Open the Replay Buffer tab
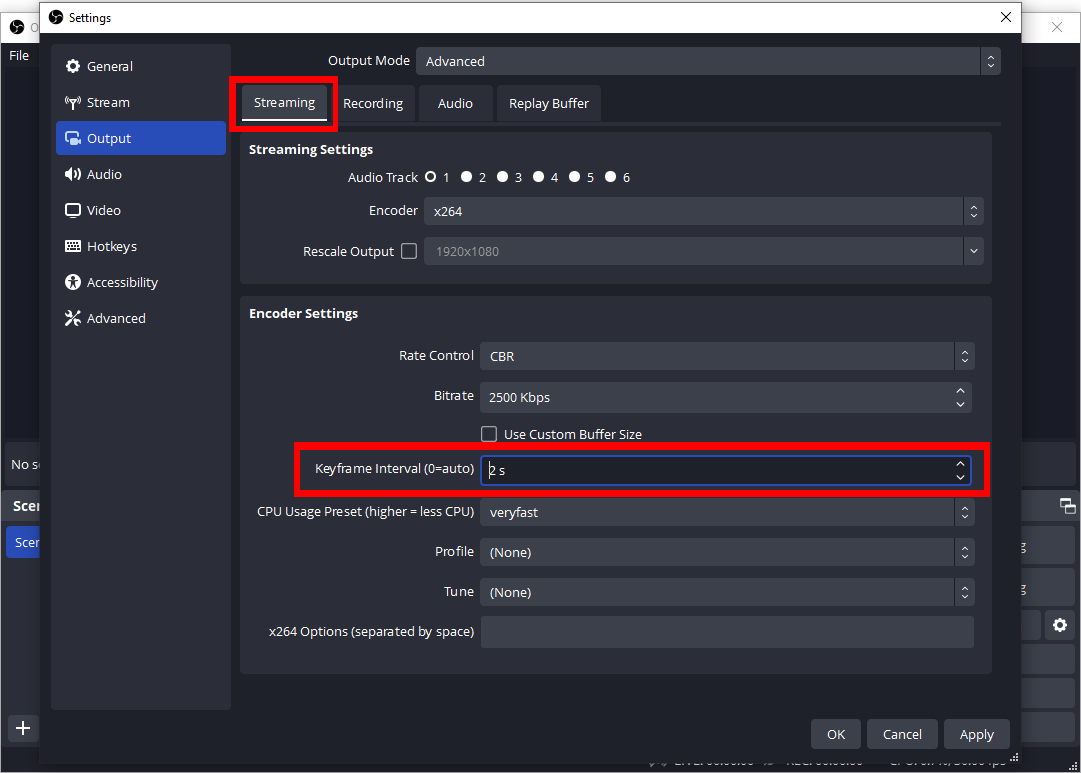 click(548, 103)
